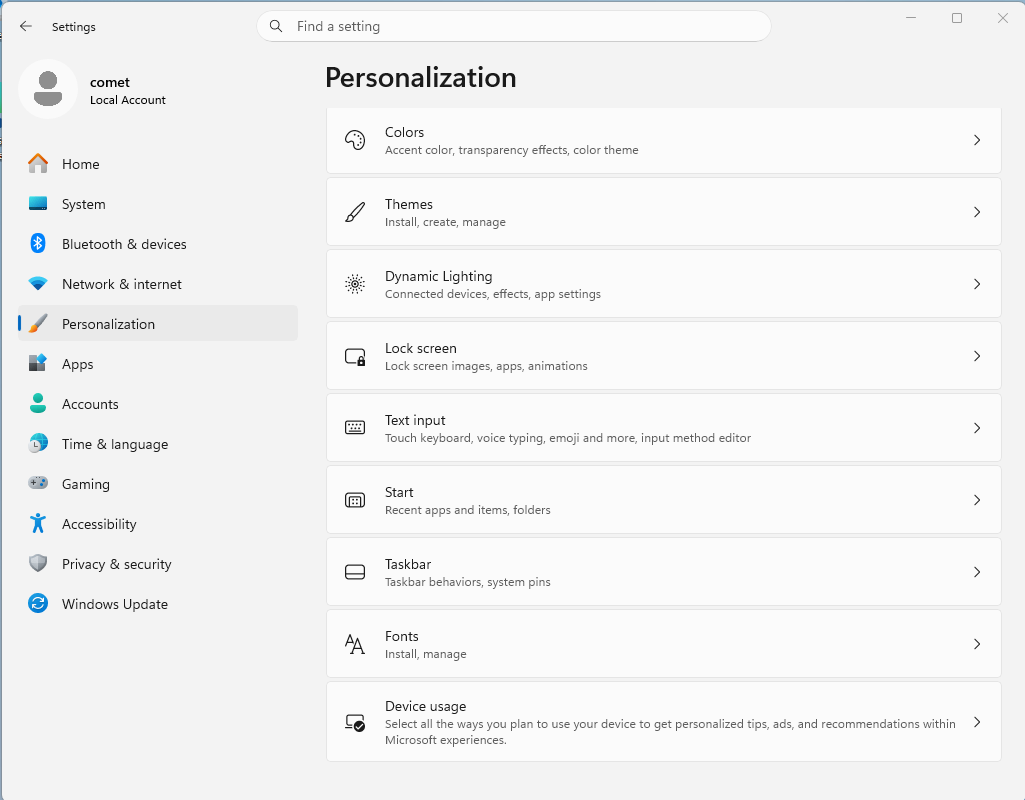The image size is (1025, 800).
Task: Go to Gaming settings
Action: (158, 484)
